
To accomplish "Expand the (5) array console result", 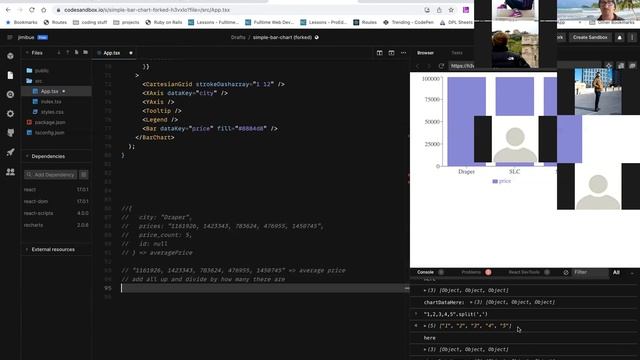I will 424,326.
